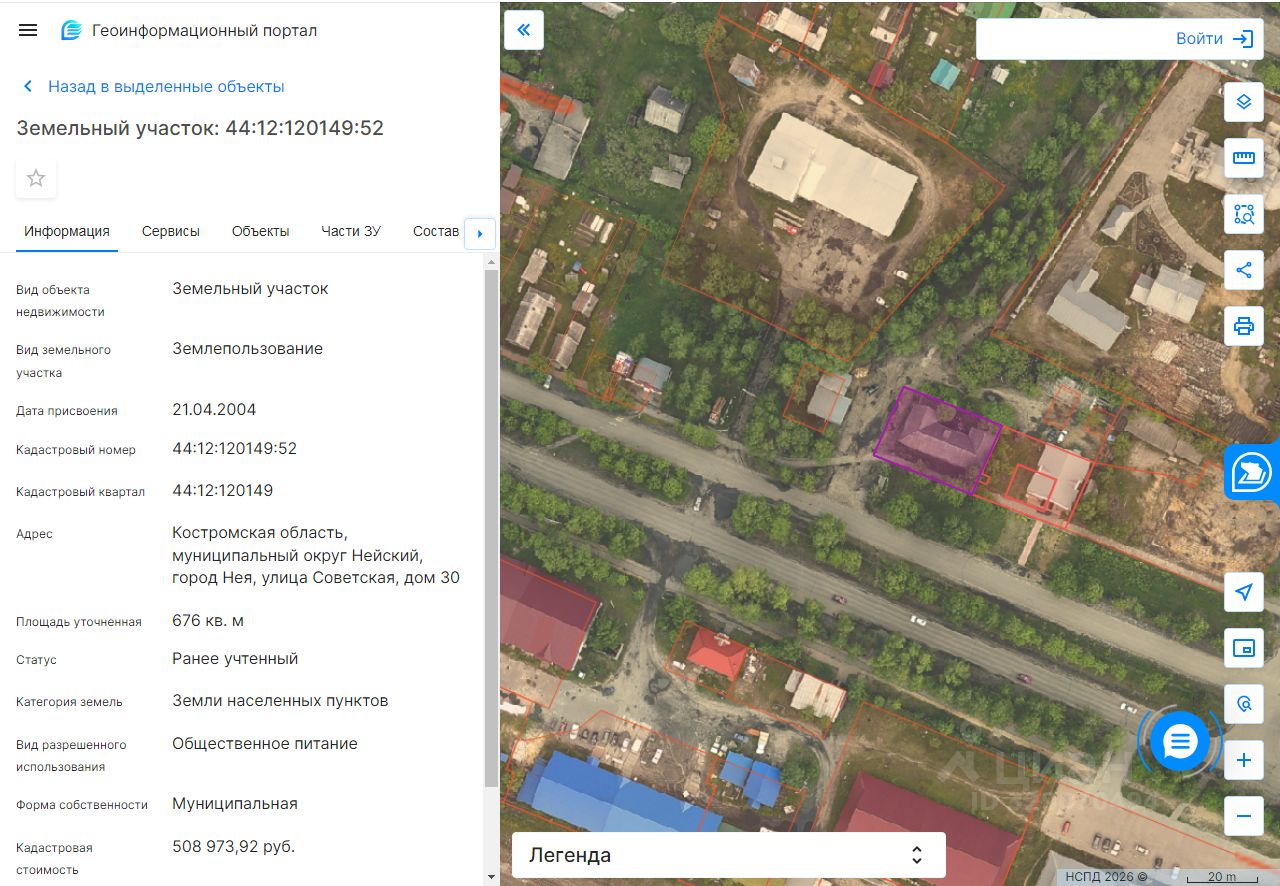
Task: Click the map search-at-point tool
Action: tap(1244, 704)
